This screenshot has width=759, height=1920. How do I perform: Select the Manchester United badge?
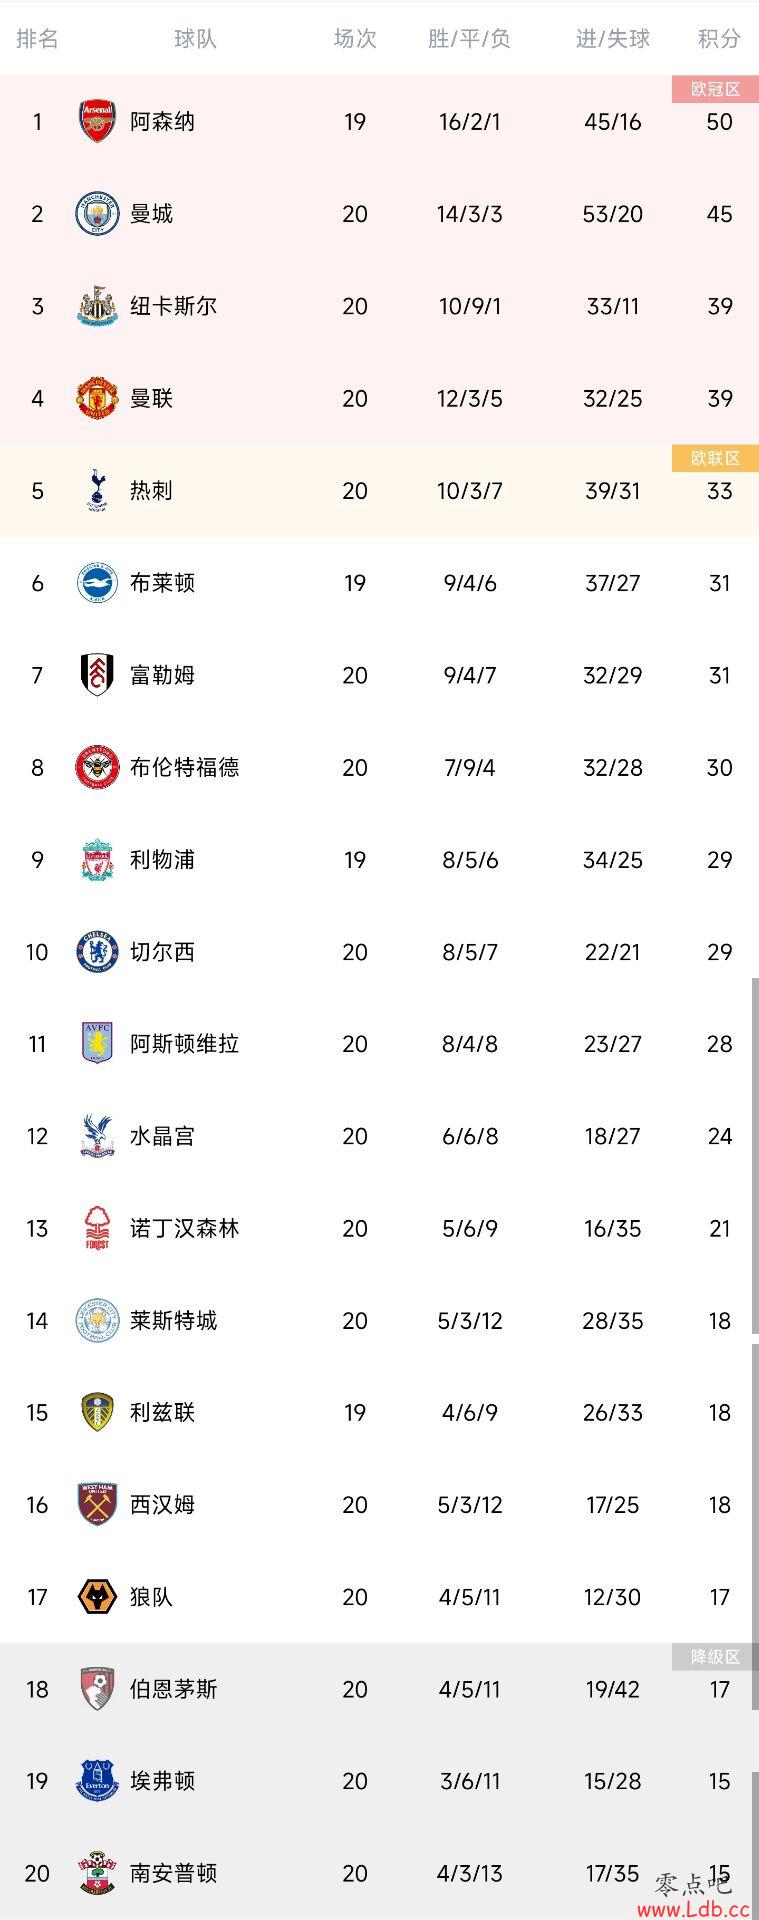[97, 398]
